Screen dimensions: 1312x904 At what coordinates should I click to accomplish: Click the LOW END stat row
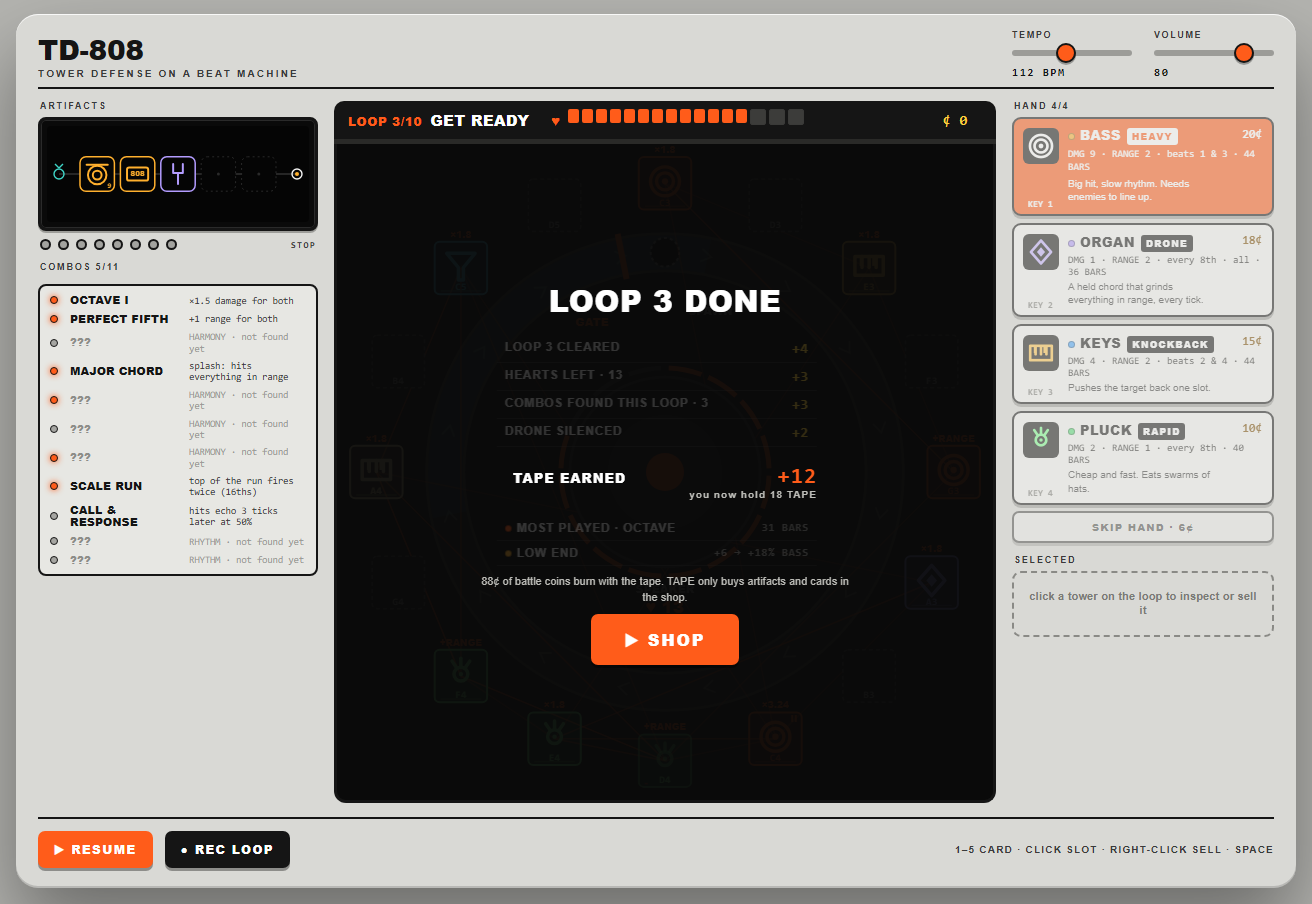click(x=658, y=553)
